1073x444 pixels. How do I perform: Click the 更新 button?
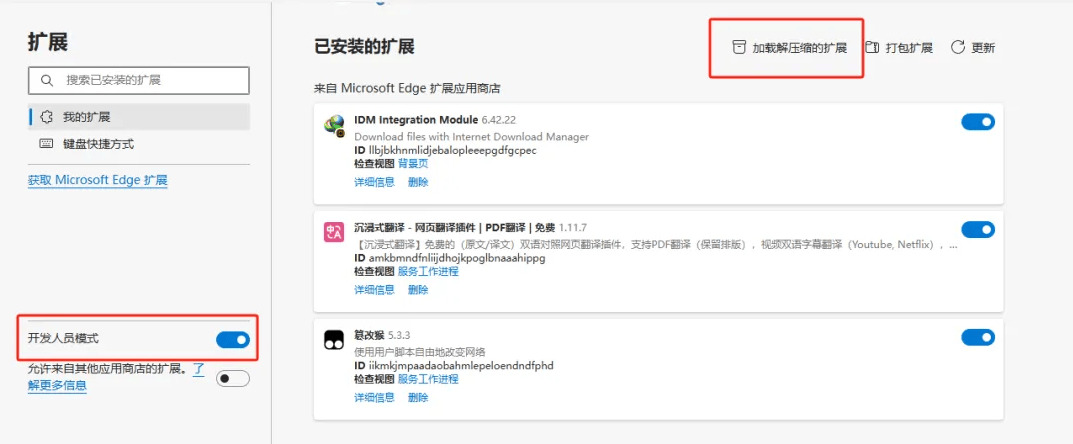[972, 48]
